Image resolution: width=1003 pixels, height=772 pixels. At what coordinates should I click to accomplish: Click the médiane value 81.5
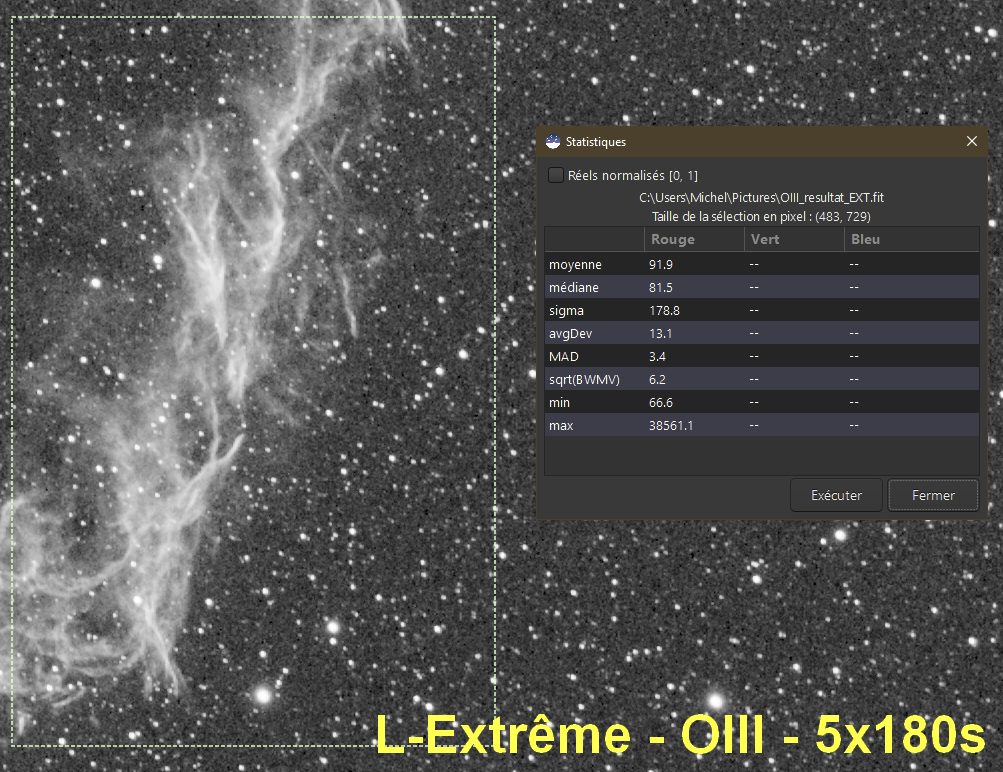click(x=661, y=287)
